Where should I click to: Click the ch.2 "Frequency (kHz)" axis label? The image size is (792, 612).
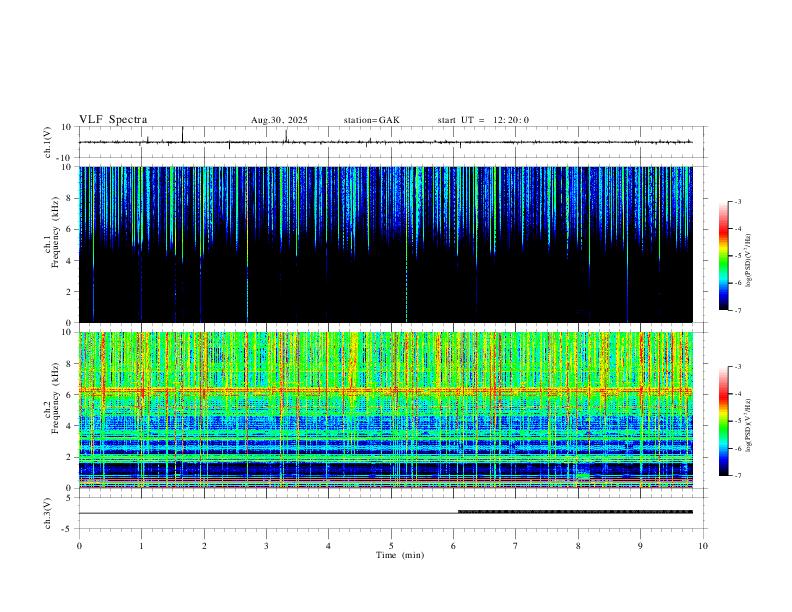coord(55,397)
